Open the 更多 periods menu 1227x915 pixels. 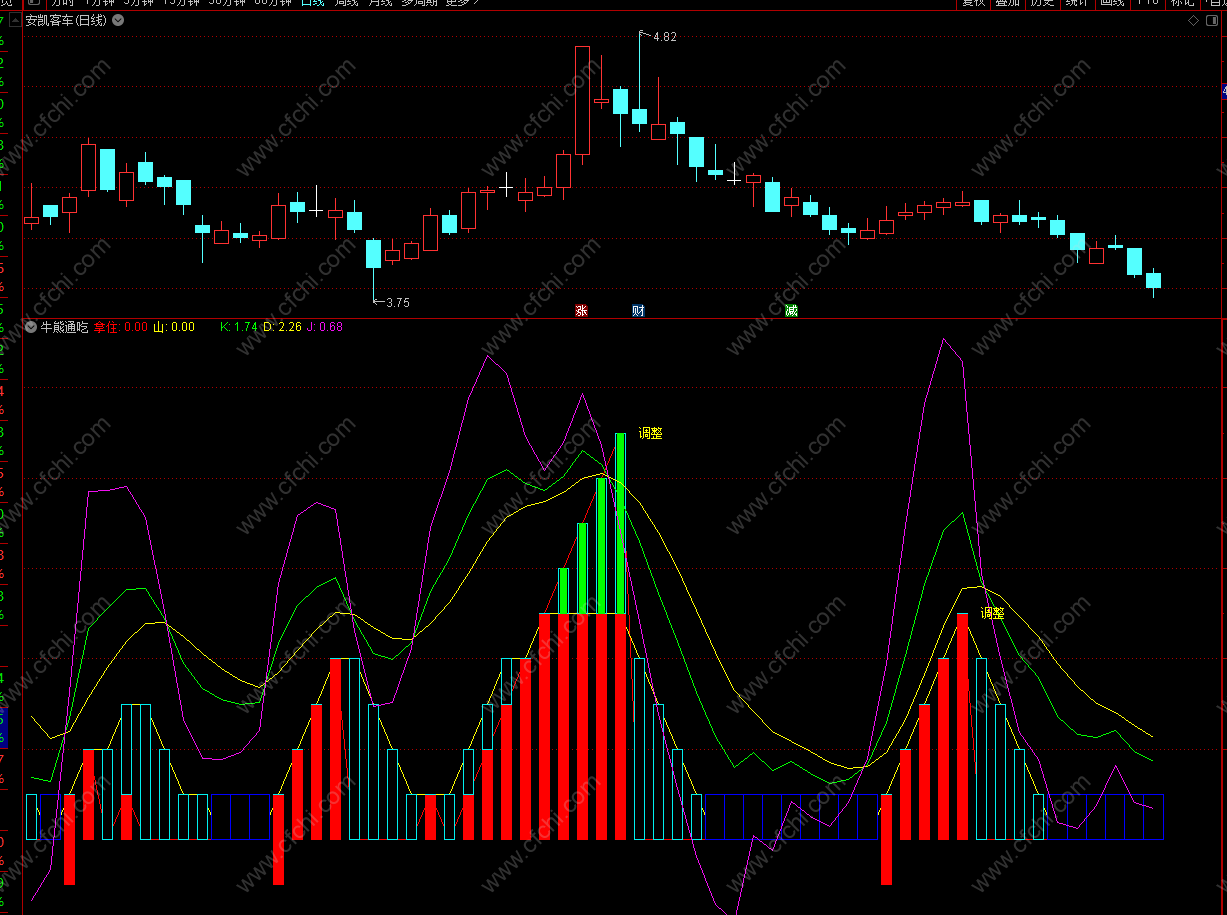pos(461,3)
